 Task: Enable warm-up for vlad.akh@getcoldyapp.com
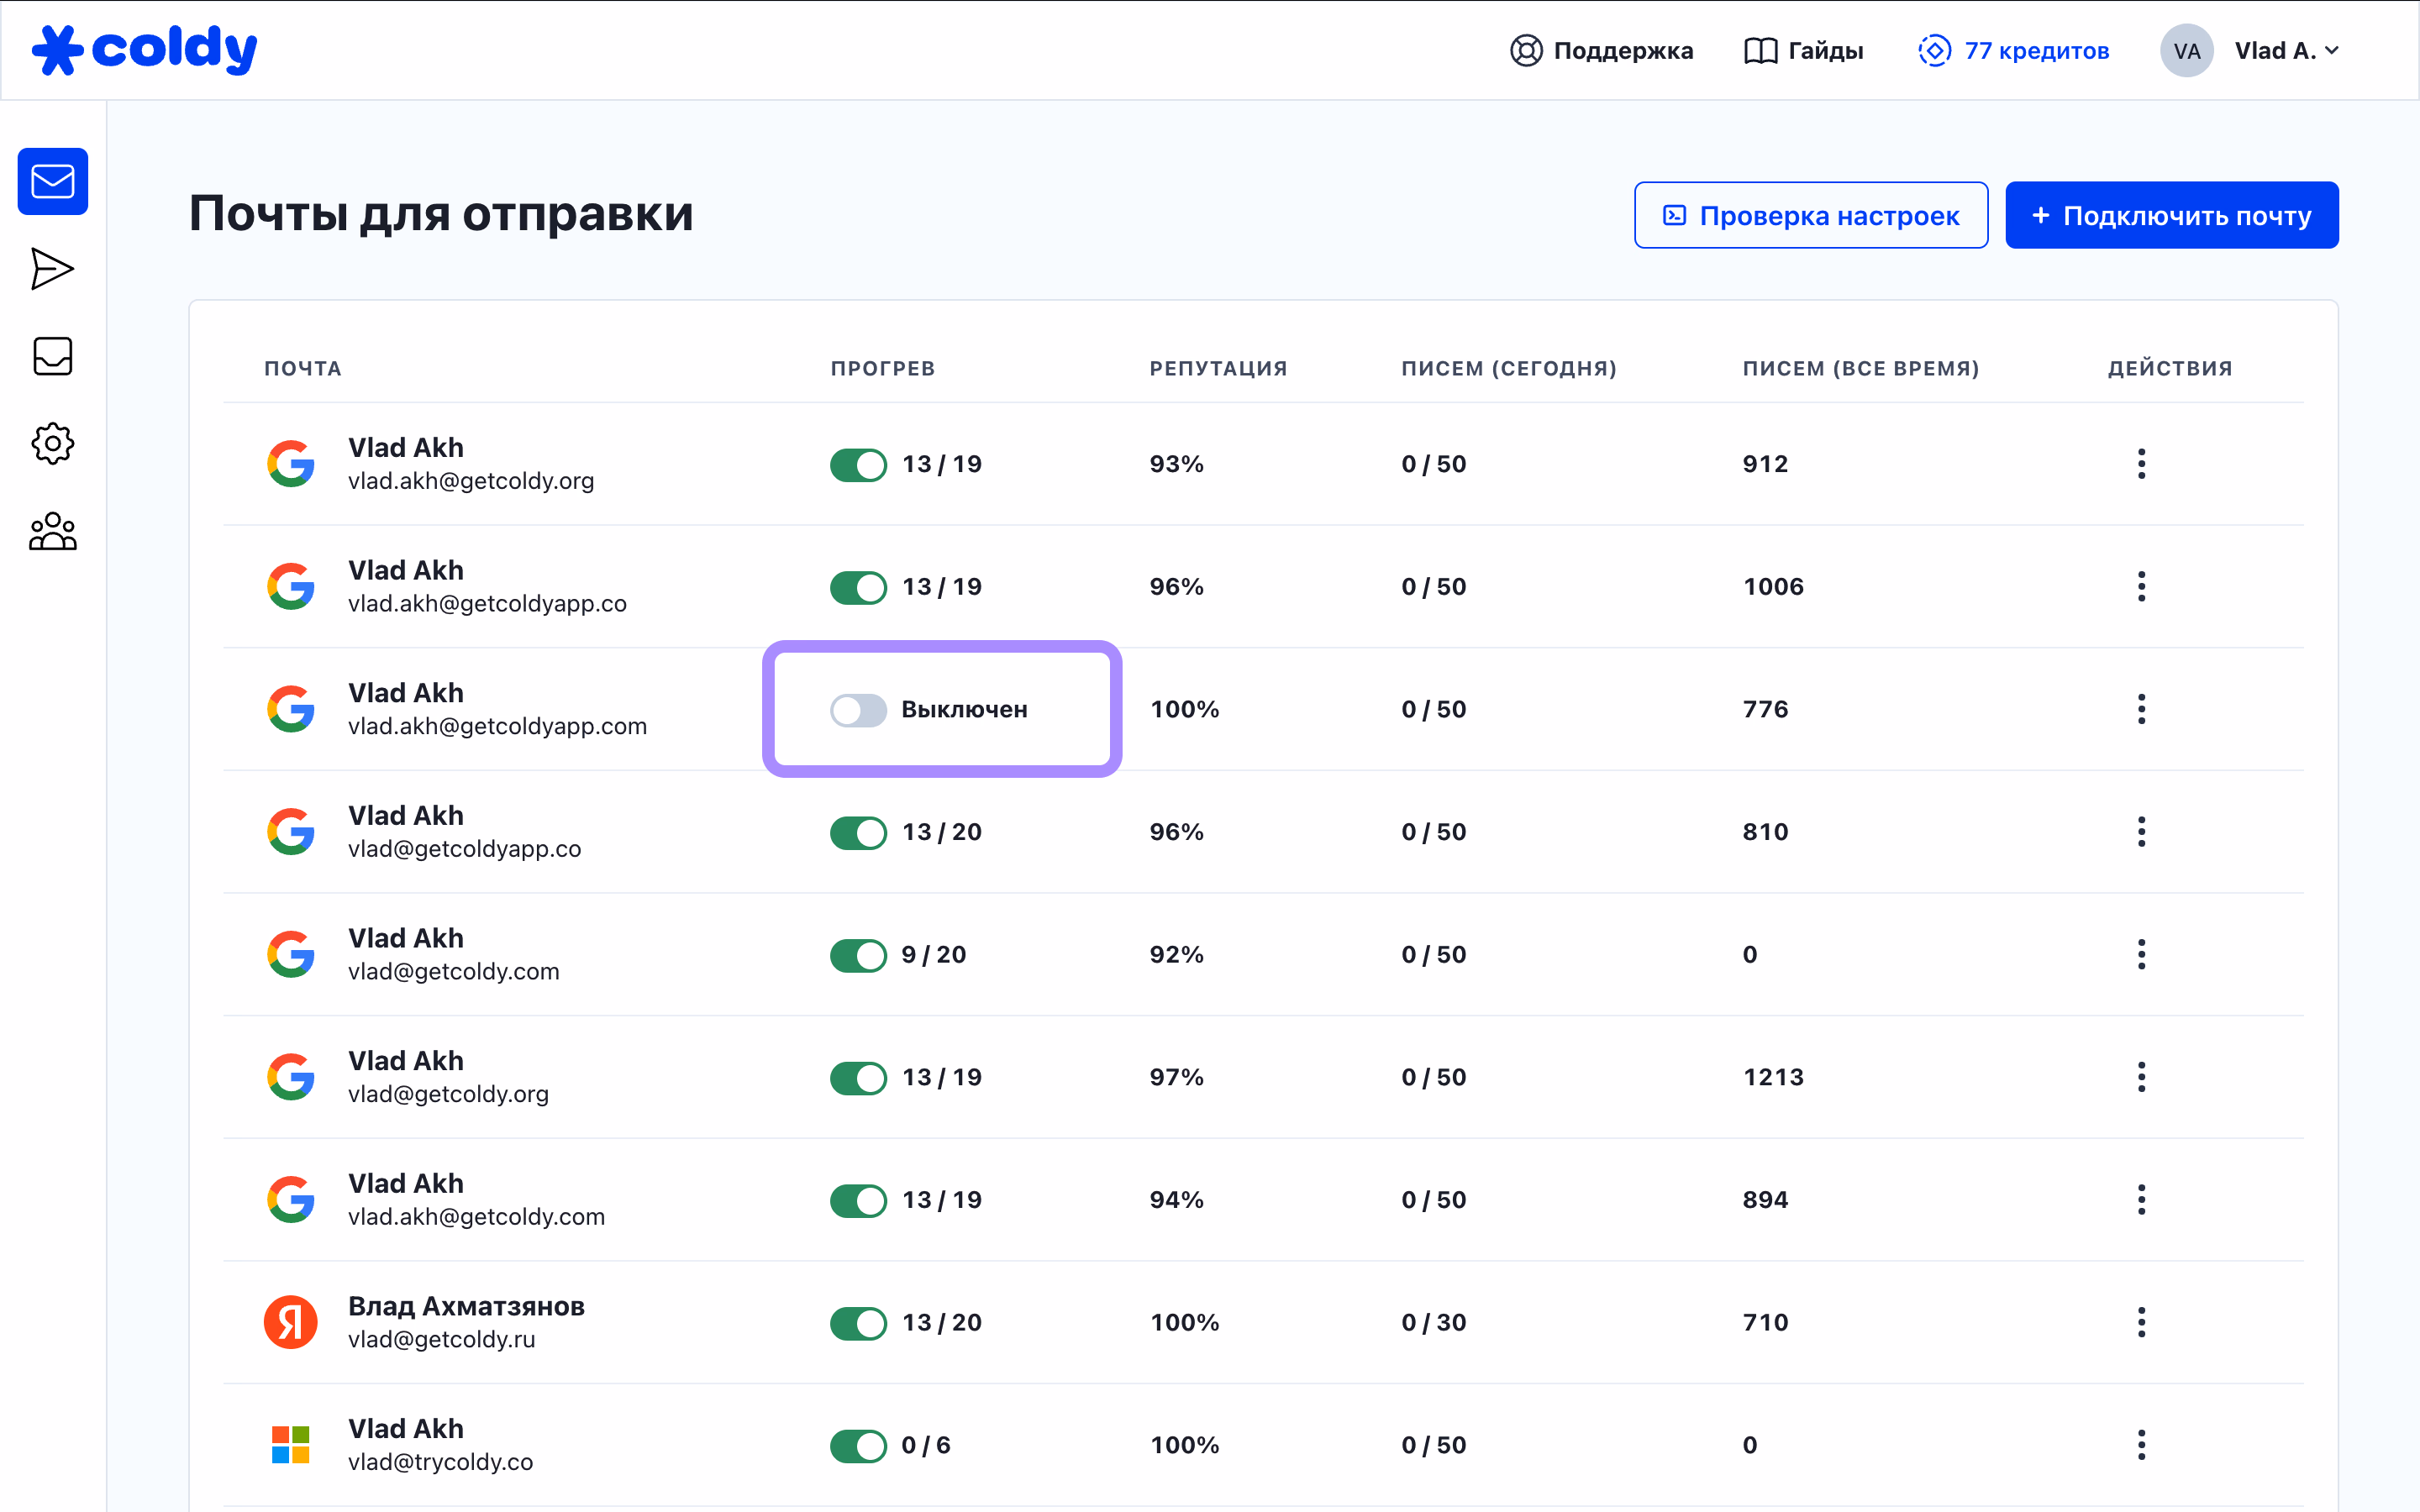point(858,710)
